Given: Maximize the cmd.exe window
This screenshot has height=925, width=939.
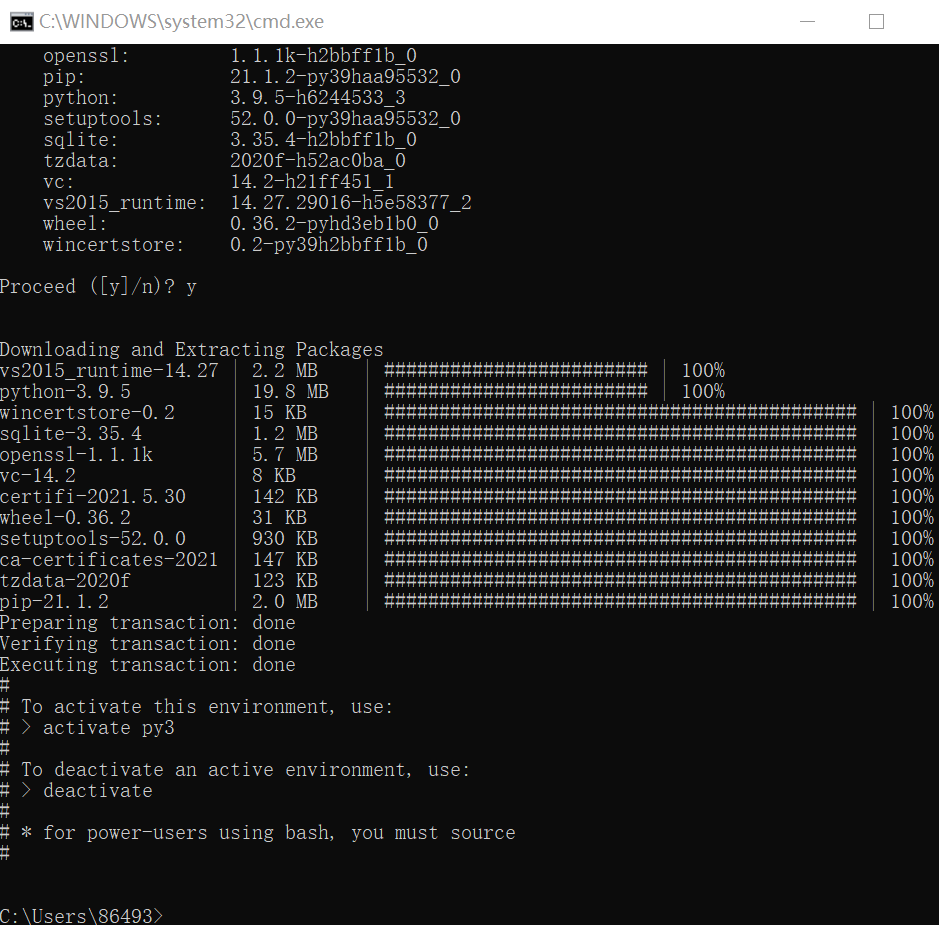Looking at the screenshot, I should pos(876,22).
